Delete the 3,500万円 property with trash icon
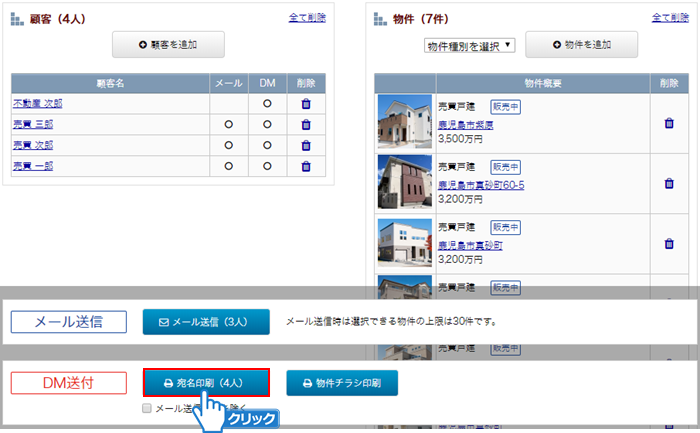This screenshot has width=700, height=433. point(669,123)
